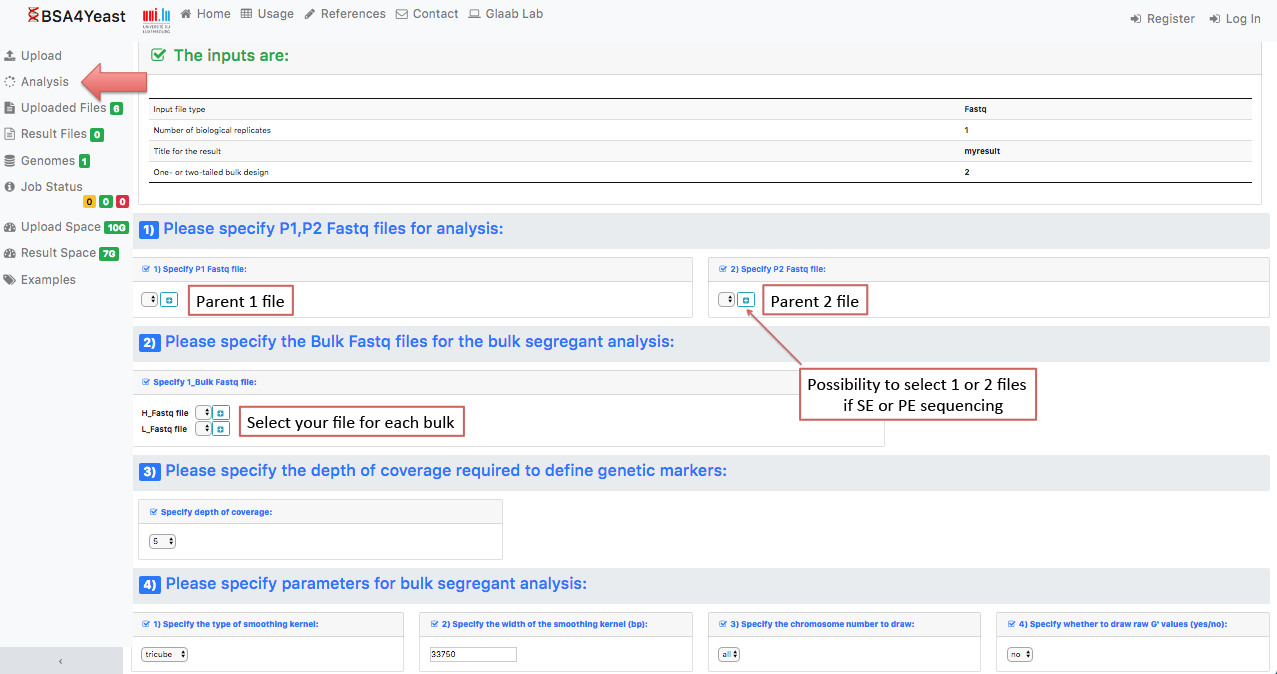Viewport: 1277px width, 674px height.
Task: Click the Register link
Action: (1162, 19)
